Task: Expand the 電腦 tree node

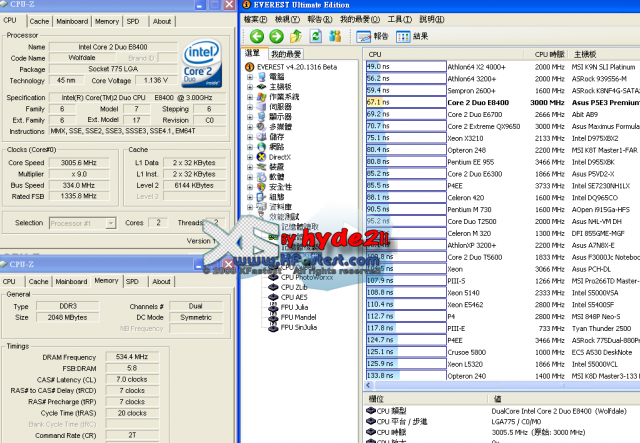Action: point(250,77)
